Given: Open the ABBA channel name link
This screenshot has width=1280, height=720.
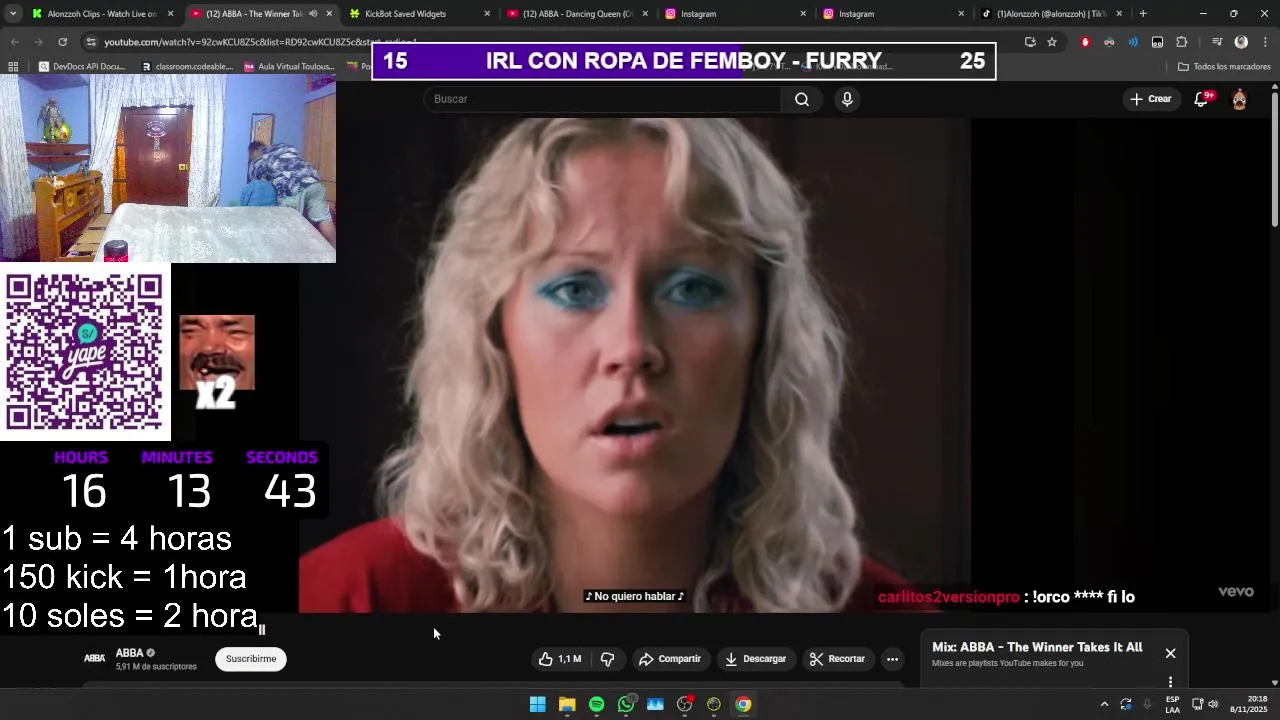Looking at the screenshot, I should click(x=129, y=653).
